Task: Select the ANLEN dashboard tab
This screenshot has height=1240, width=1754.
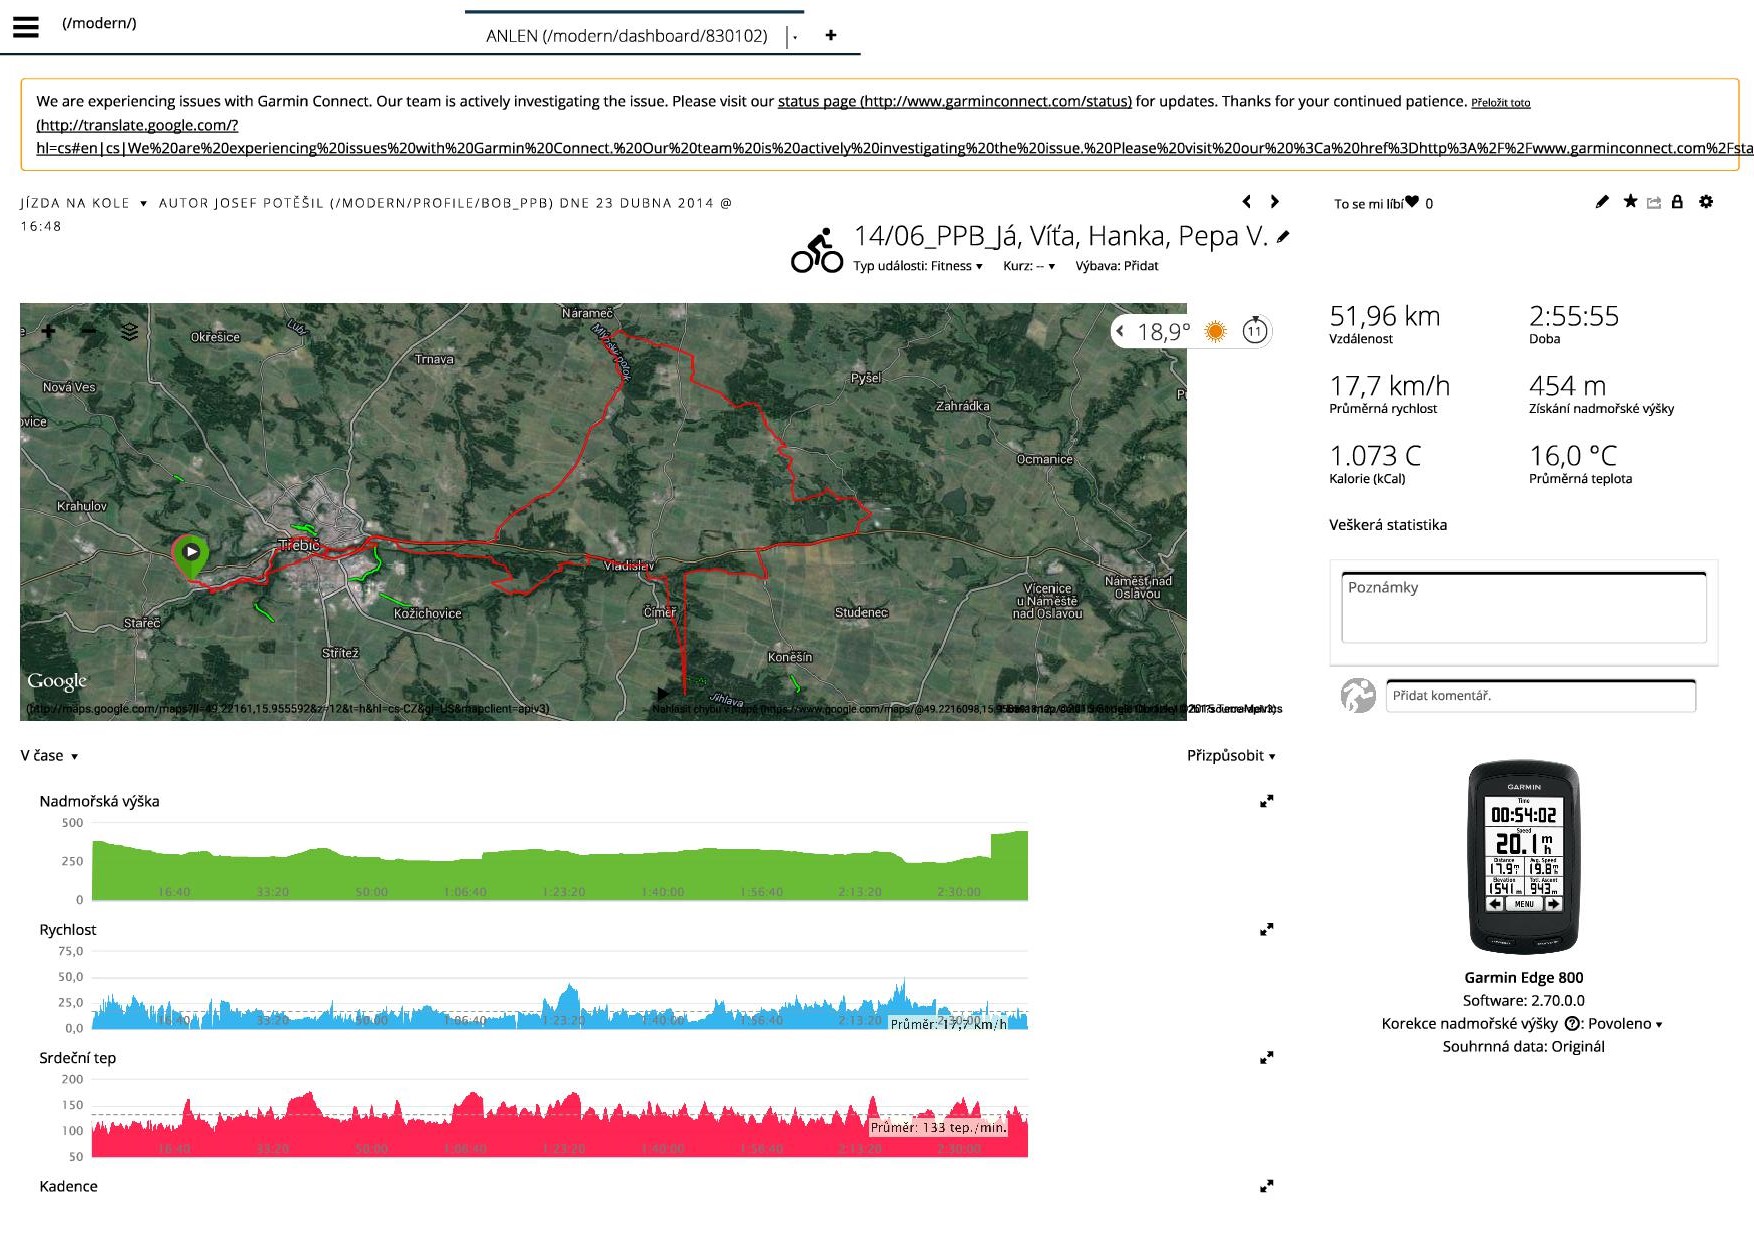Action: pos(627,36)
